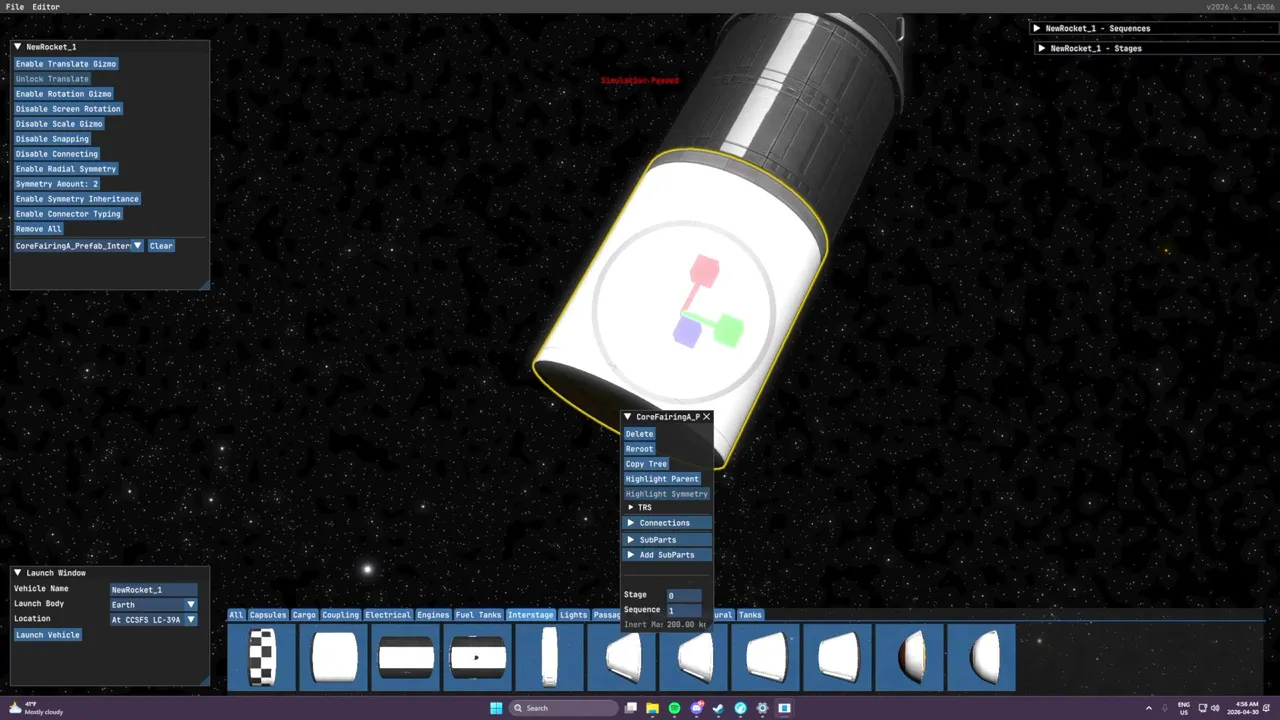1280x720 pixels.
Task: Click the Copy Tree button
Action: click(x=646, y=464)
